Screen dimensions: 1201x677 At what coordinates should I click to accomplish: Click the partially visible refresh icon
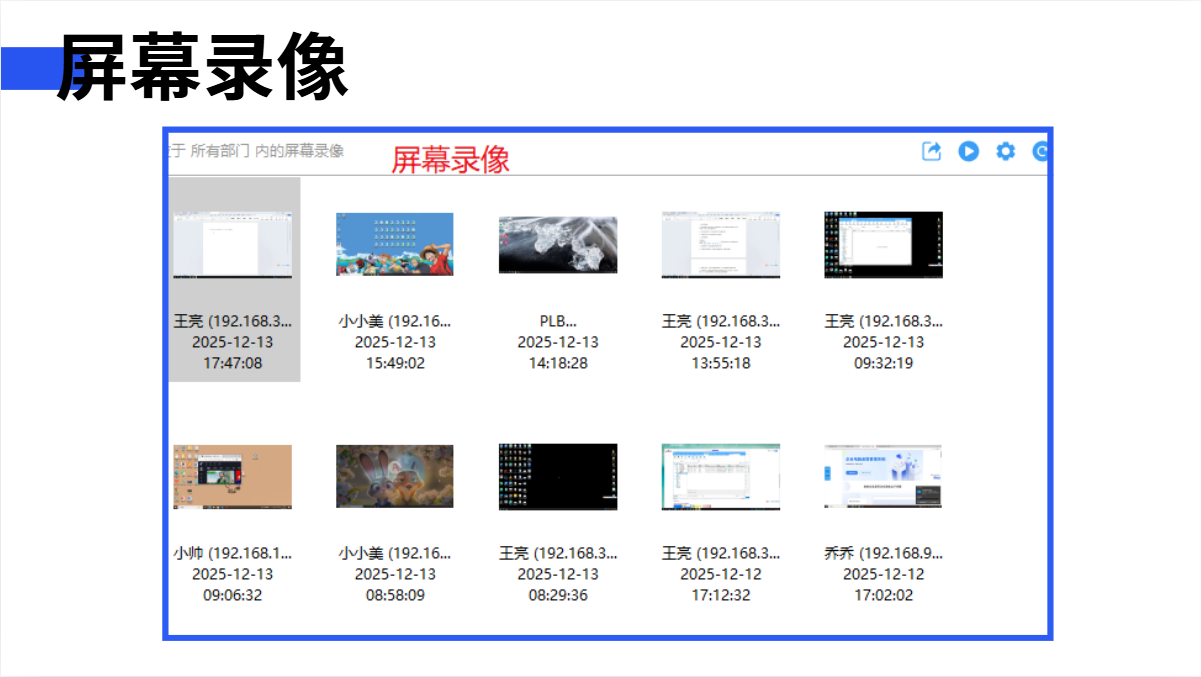(1040, 152)
